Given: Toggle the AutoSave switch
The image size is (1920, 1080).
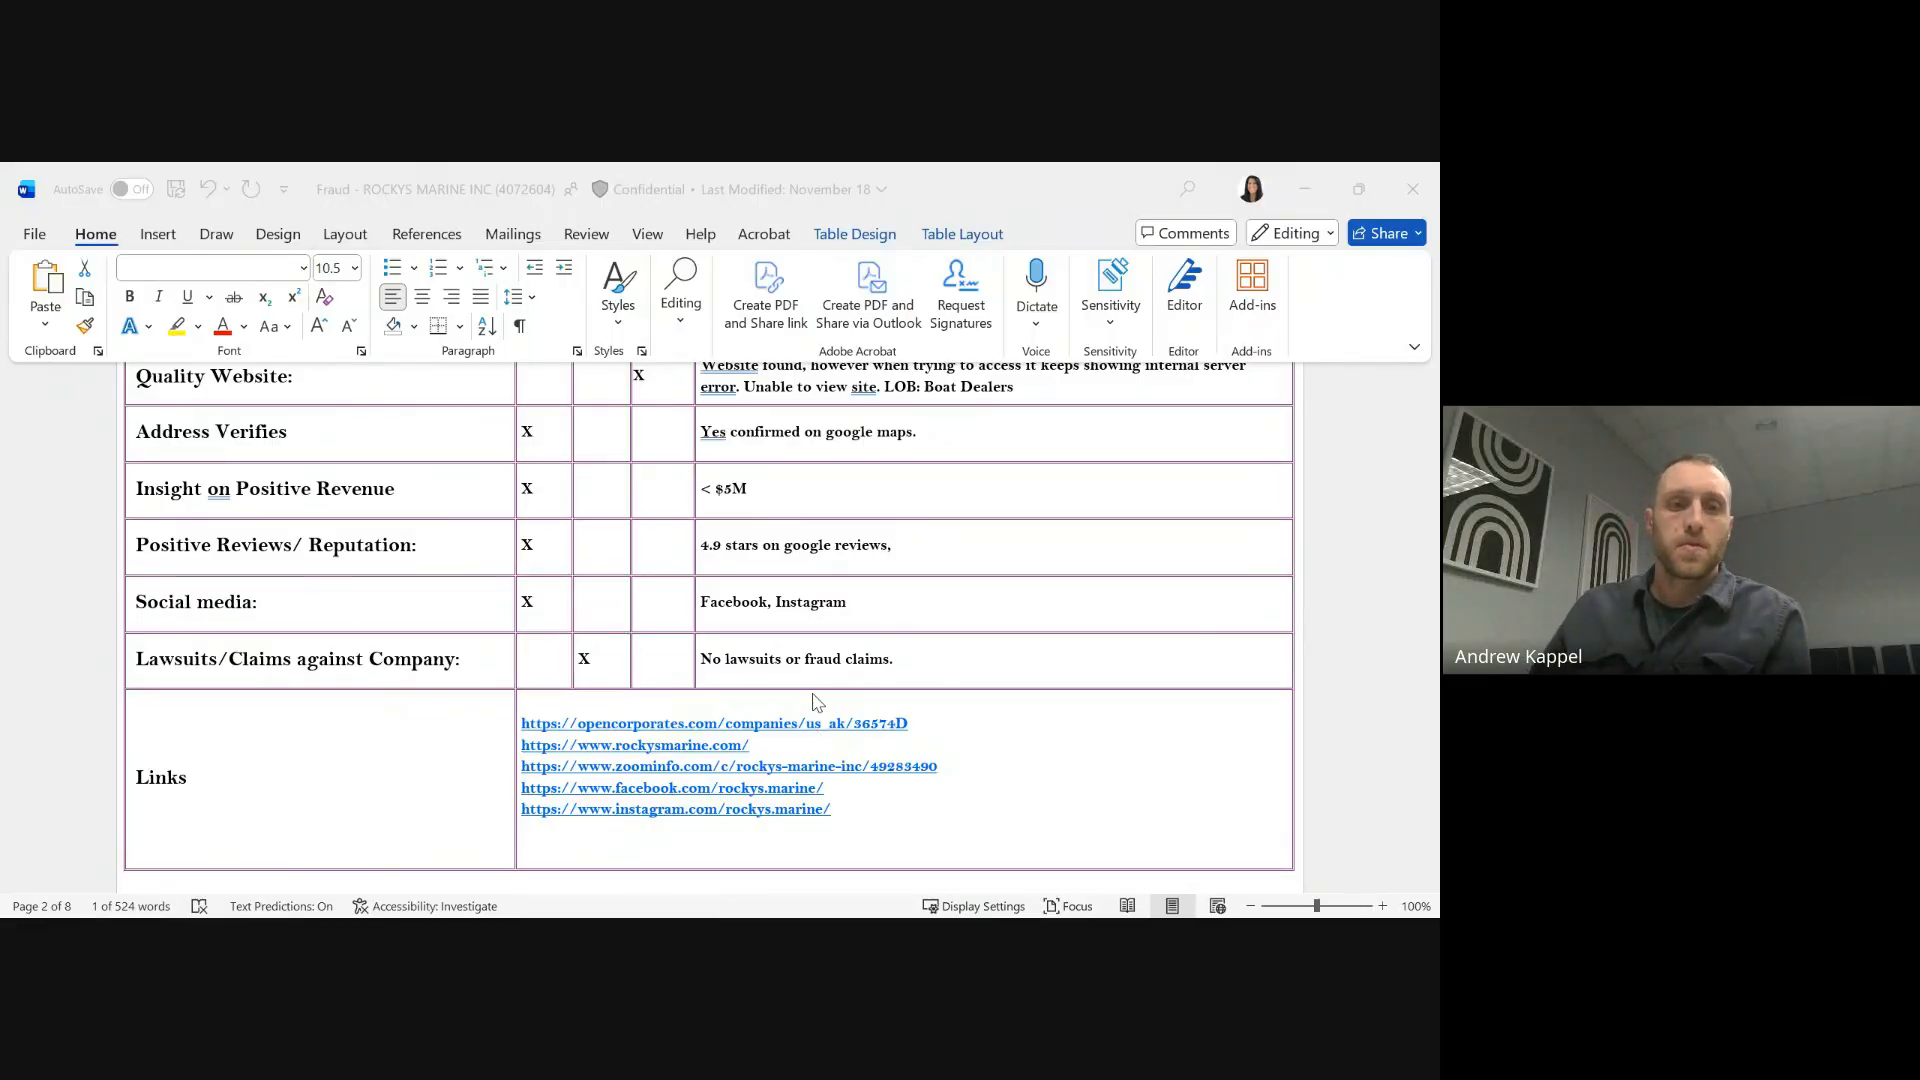Looking at the screenshot, I should coord(131,189).
